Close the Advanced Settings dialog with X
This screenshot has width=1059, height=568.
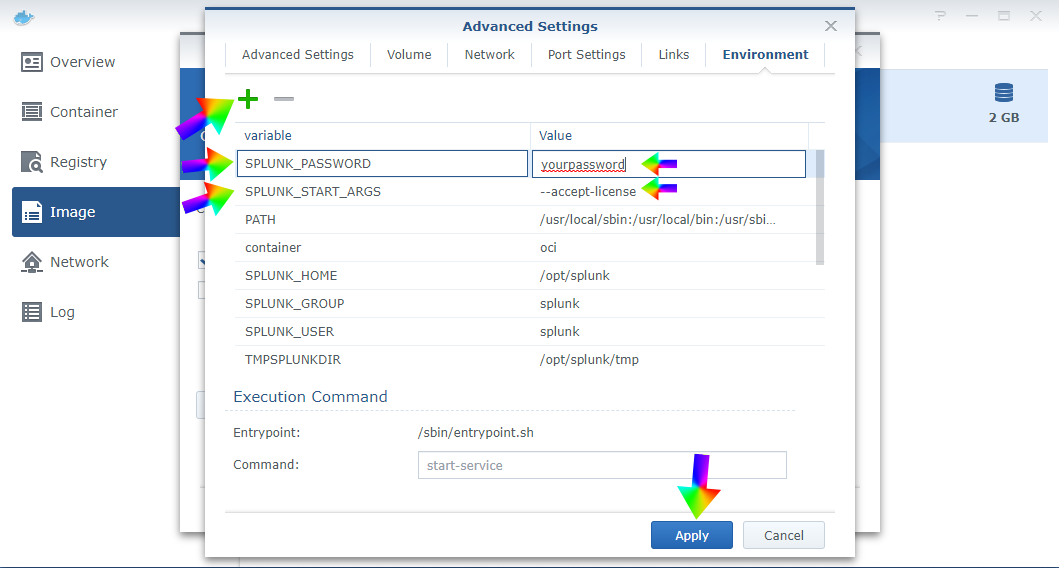[x=831, y=26]
